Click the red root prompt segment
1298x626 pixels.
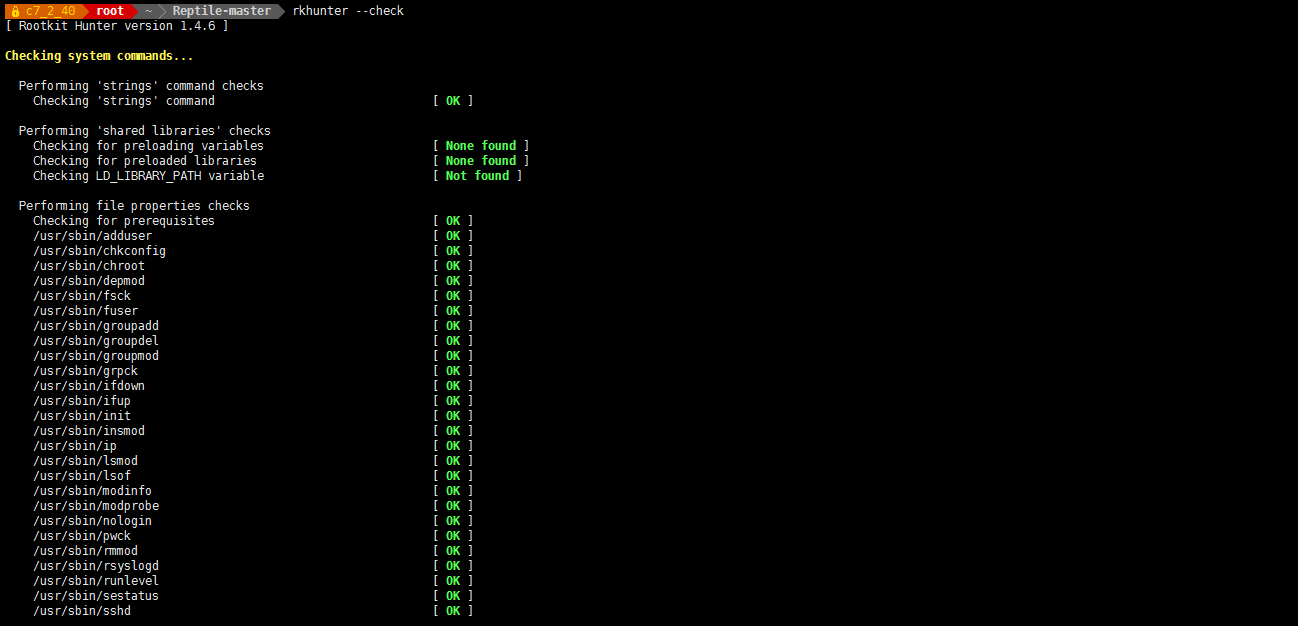pos(110,11)
